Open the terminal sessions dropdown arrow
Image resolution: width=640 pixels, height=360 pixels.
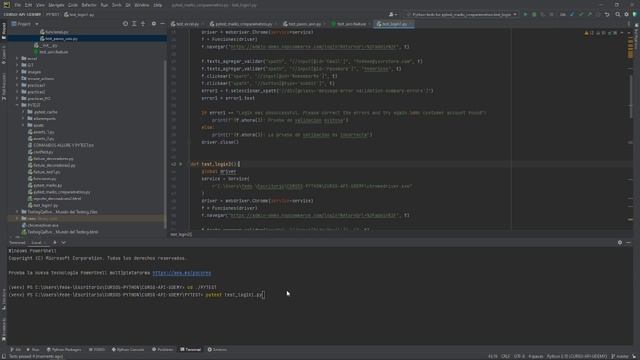click(x=64, y=242)
